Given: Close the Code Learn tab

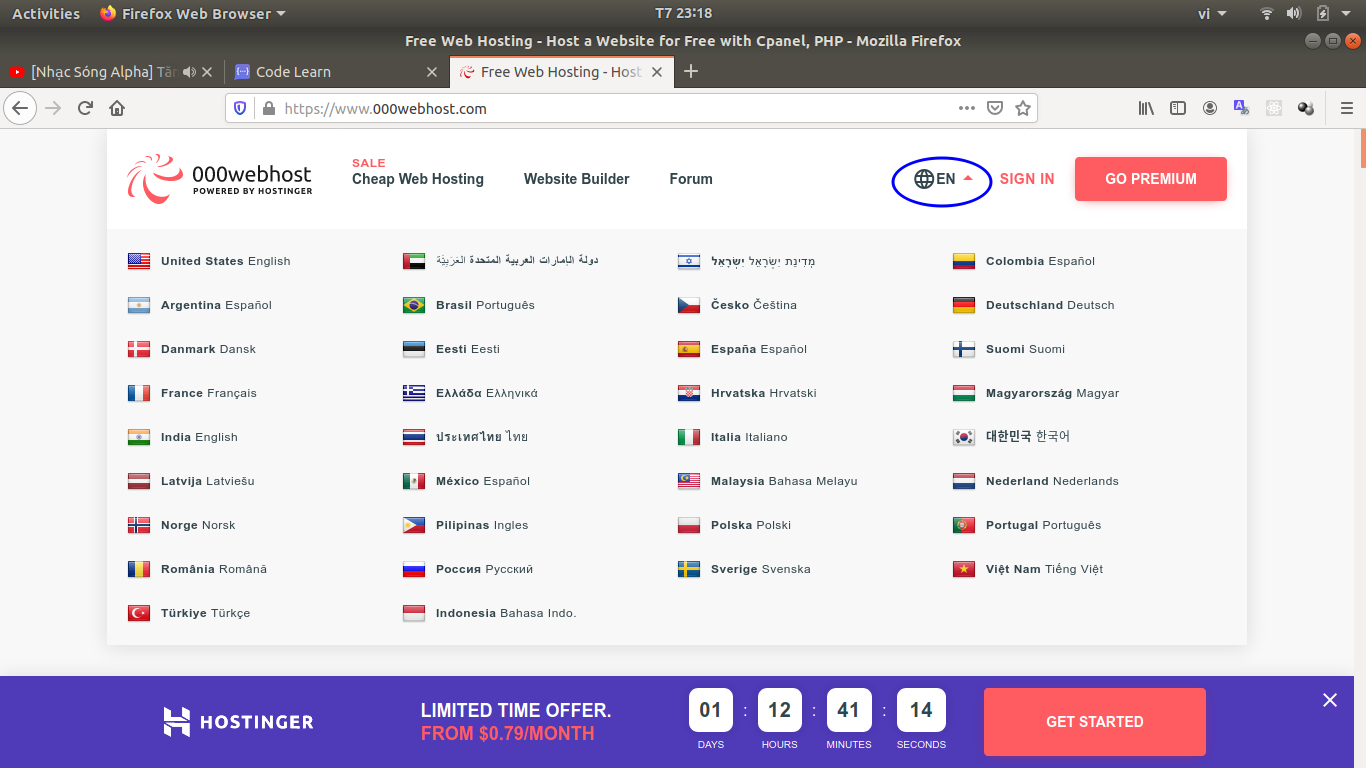Looking at the screenshot, I should coord(432,72).
